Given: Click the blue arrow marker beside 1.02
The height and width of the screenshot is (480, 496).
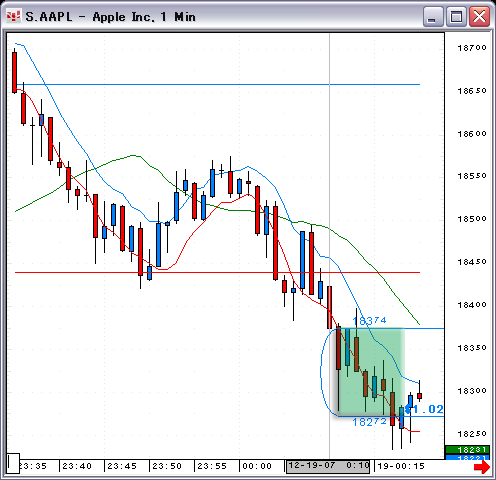Looking at the screenshot, I should (408, 409).
